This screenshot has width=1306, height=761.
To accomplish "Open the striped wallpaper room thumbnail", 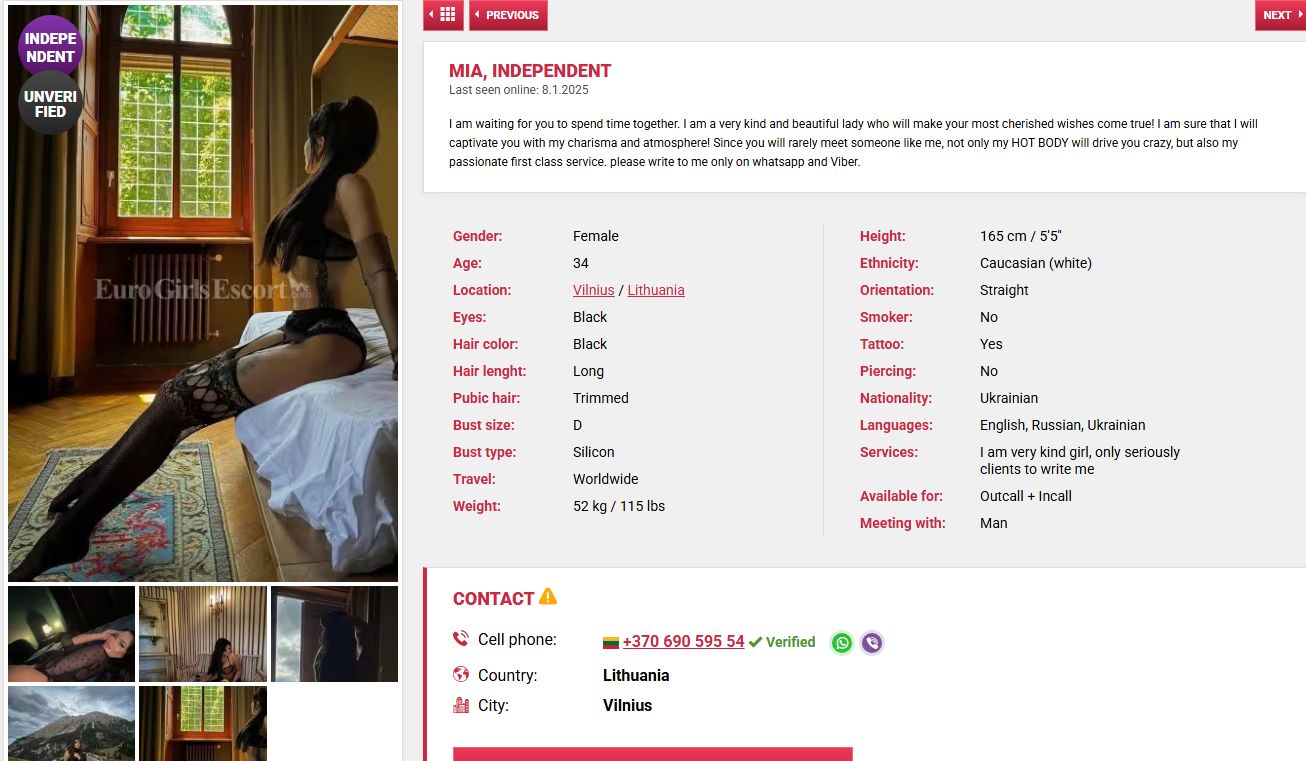I will (x=203, y=634).
